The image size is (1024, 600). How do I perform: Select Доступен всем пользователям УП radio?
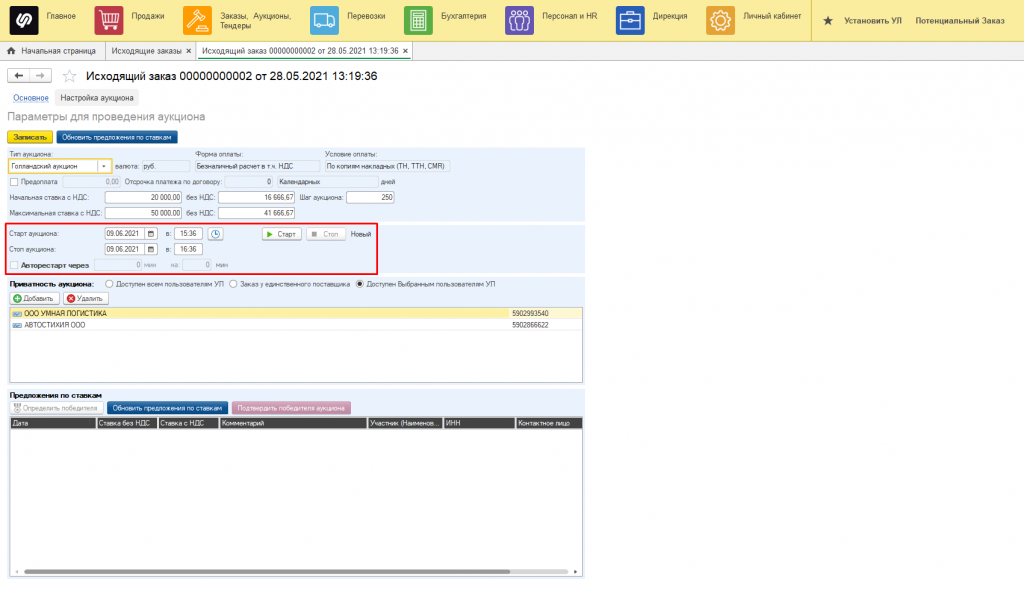point(109,284)
